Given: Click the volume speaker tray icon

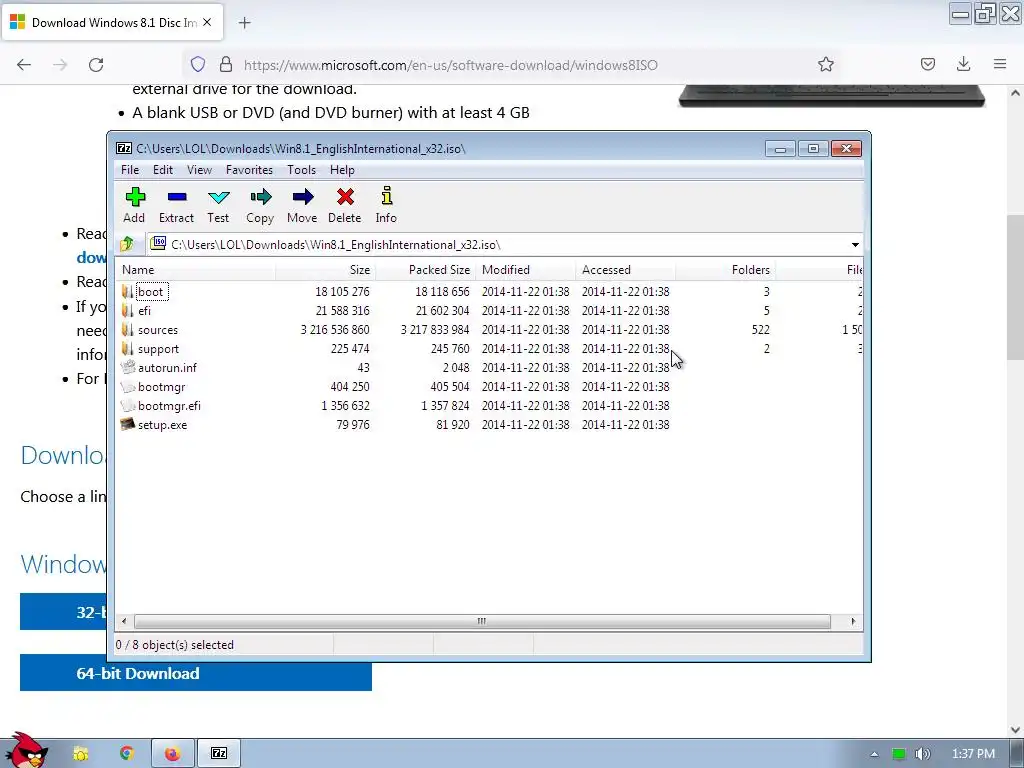Looking at the screenshot, I should 923,754.
